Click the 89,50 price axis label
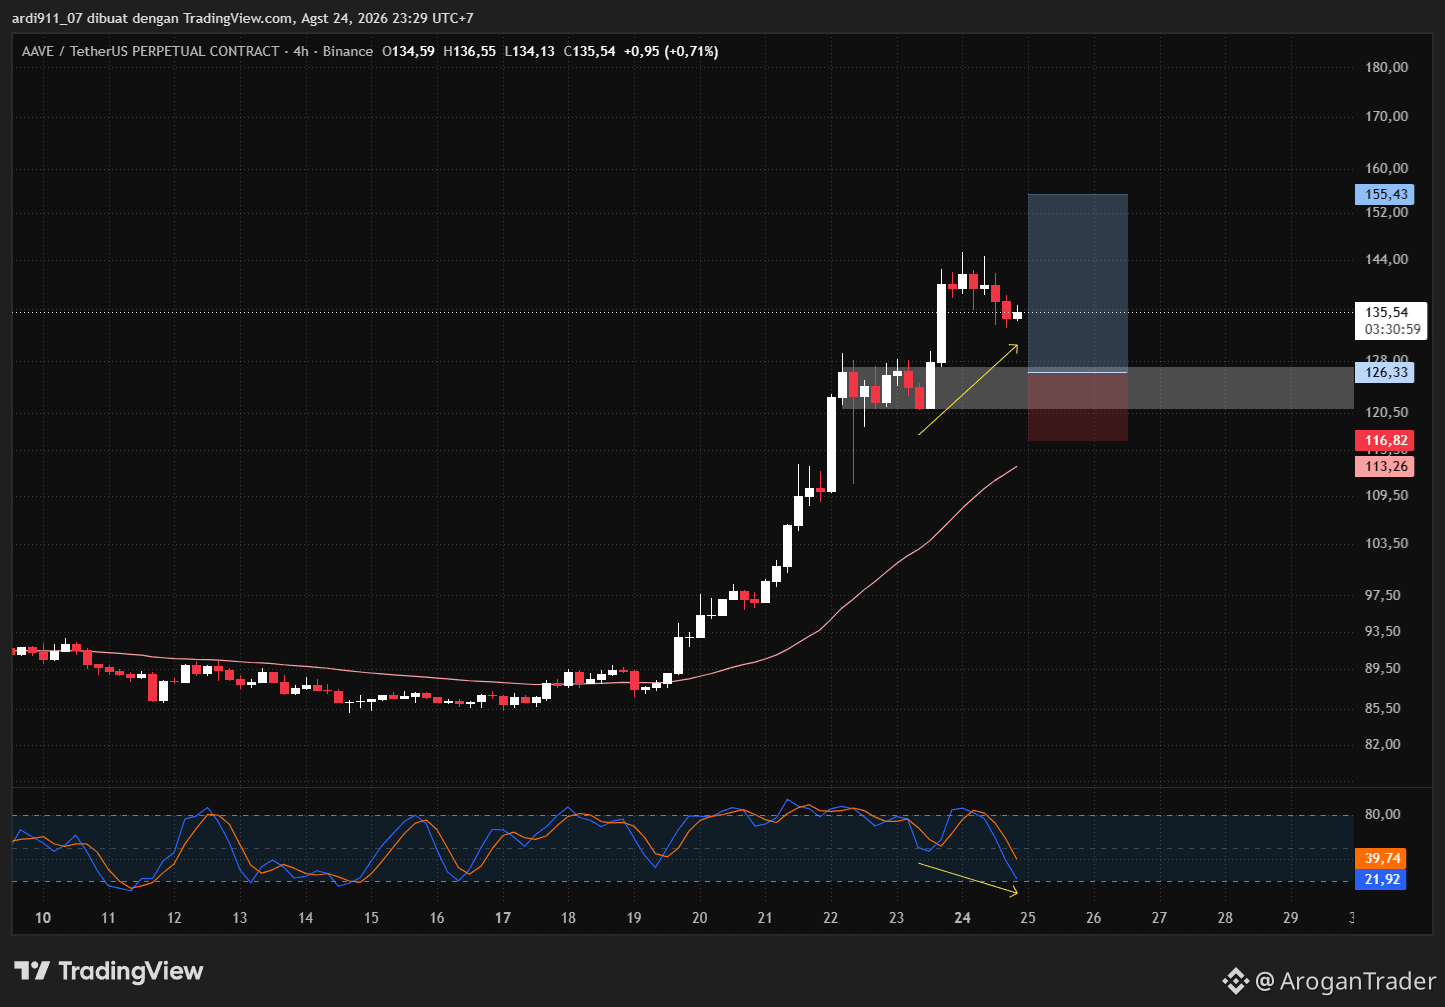This screenshot has width=1445, height=1007. 1383,669
